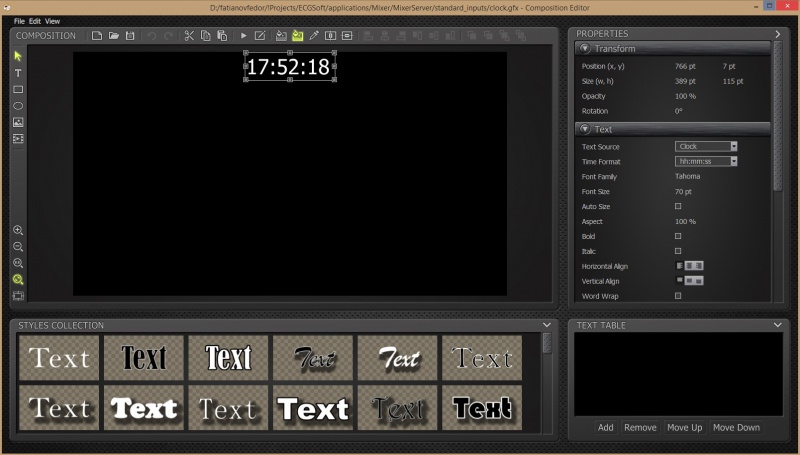Select the Image insert tool

click(18, 122)
